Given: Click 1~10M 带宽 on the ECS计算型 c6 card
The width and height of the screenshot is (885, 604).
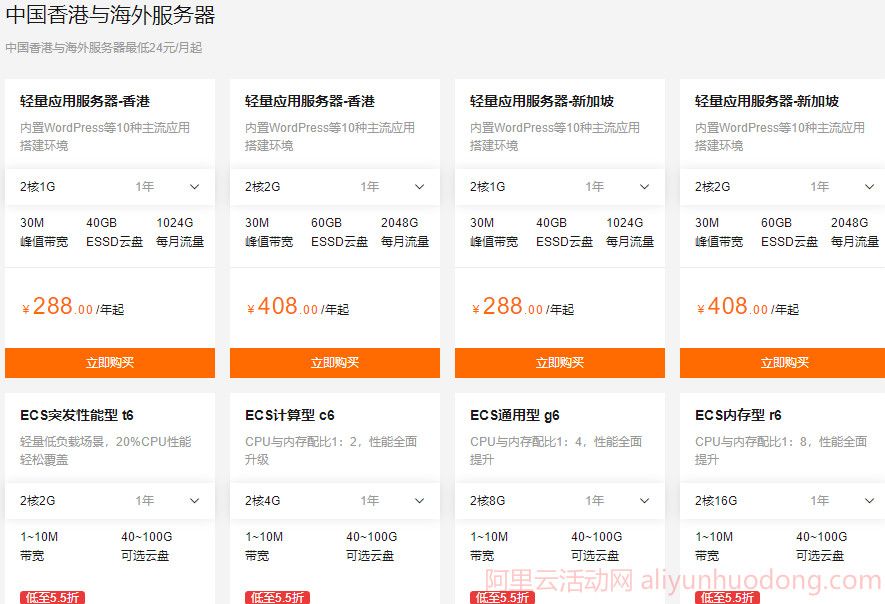Looking at the screenshot, I should point(264,546).
